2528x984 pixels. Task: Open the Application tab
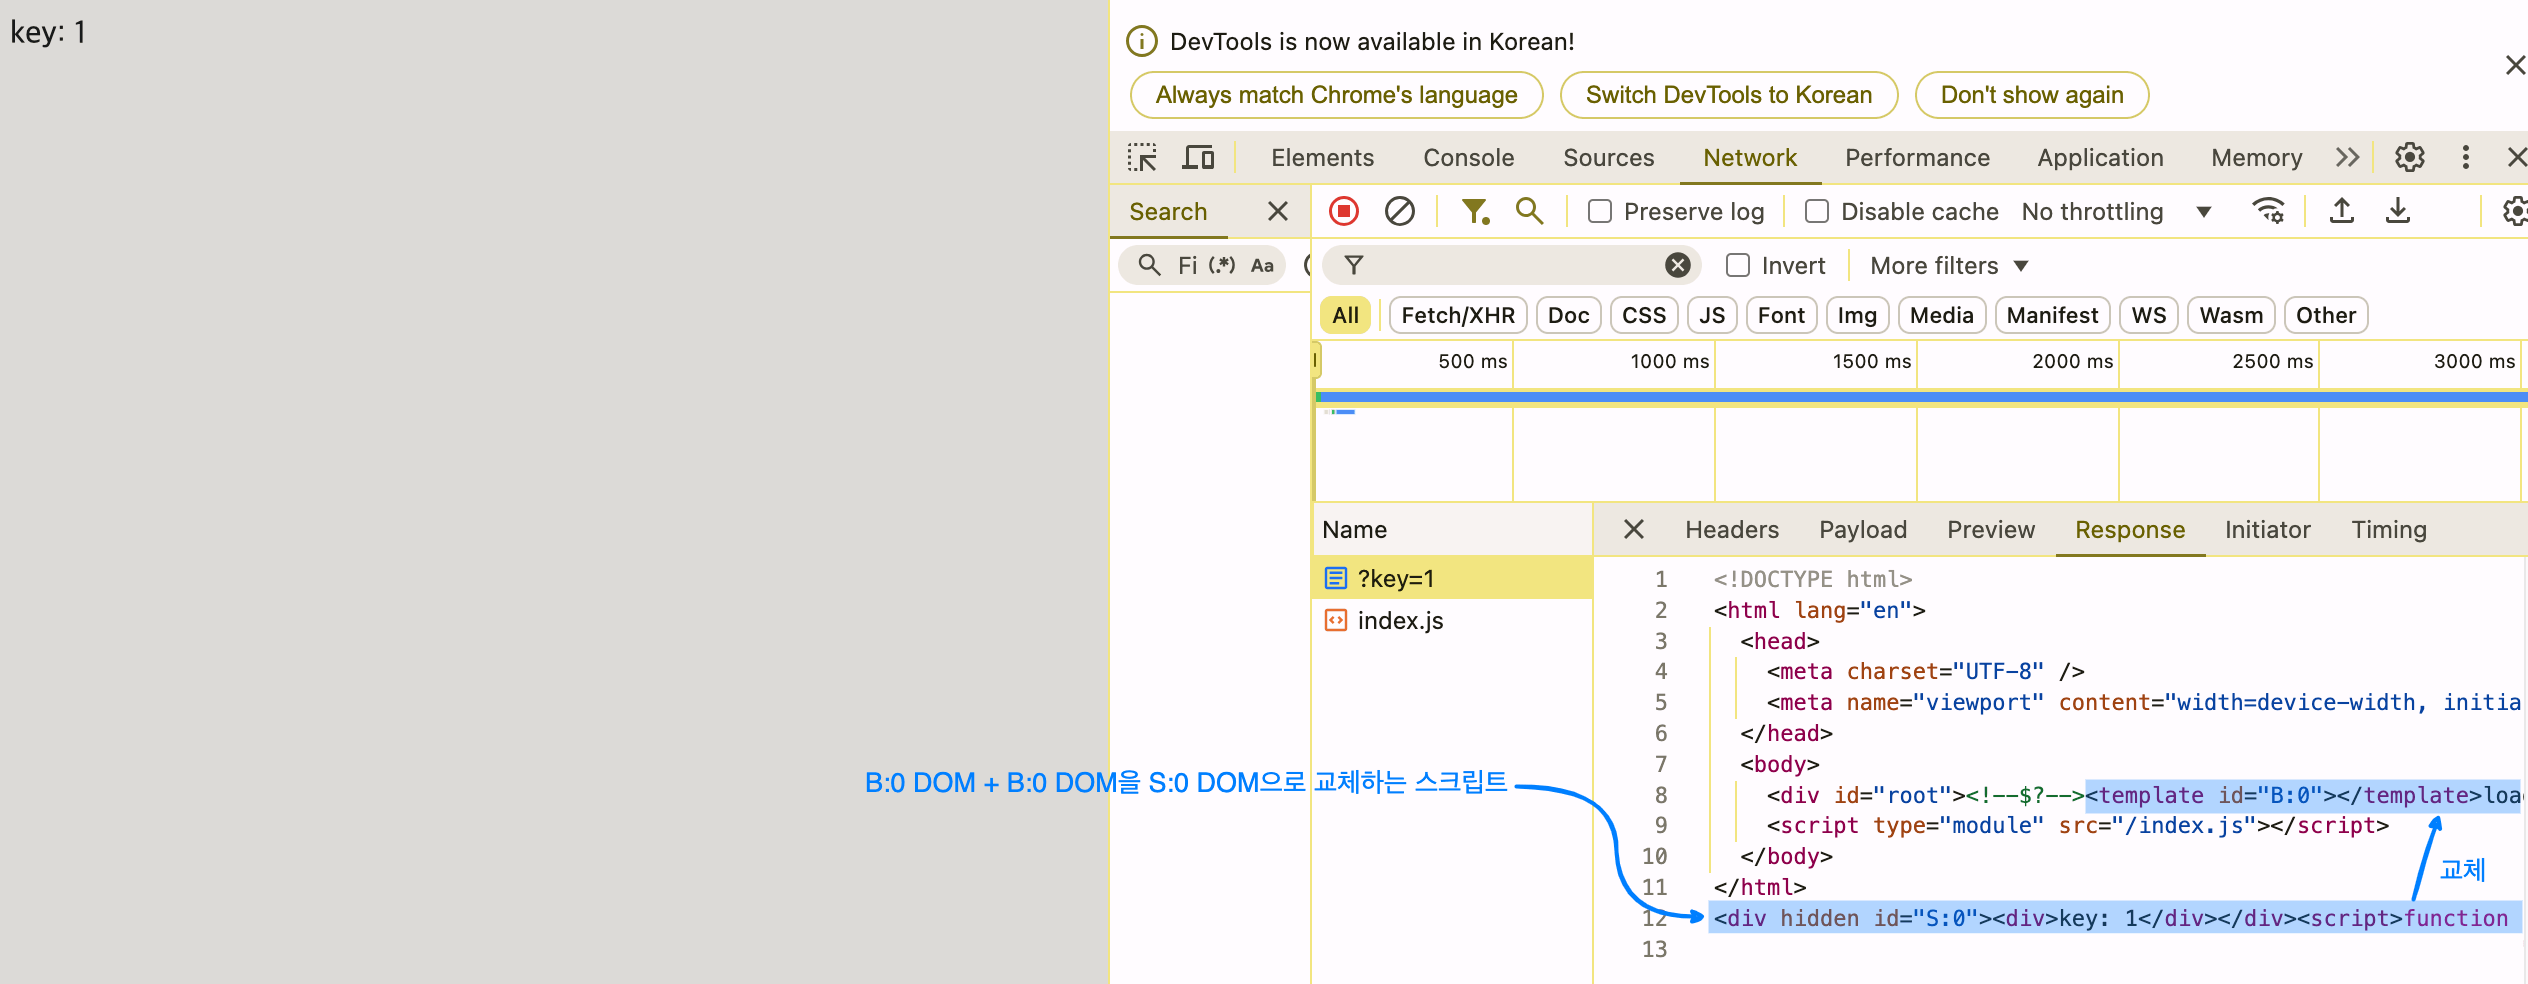pos(2100,158)
